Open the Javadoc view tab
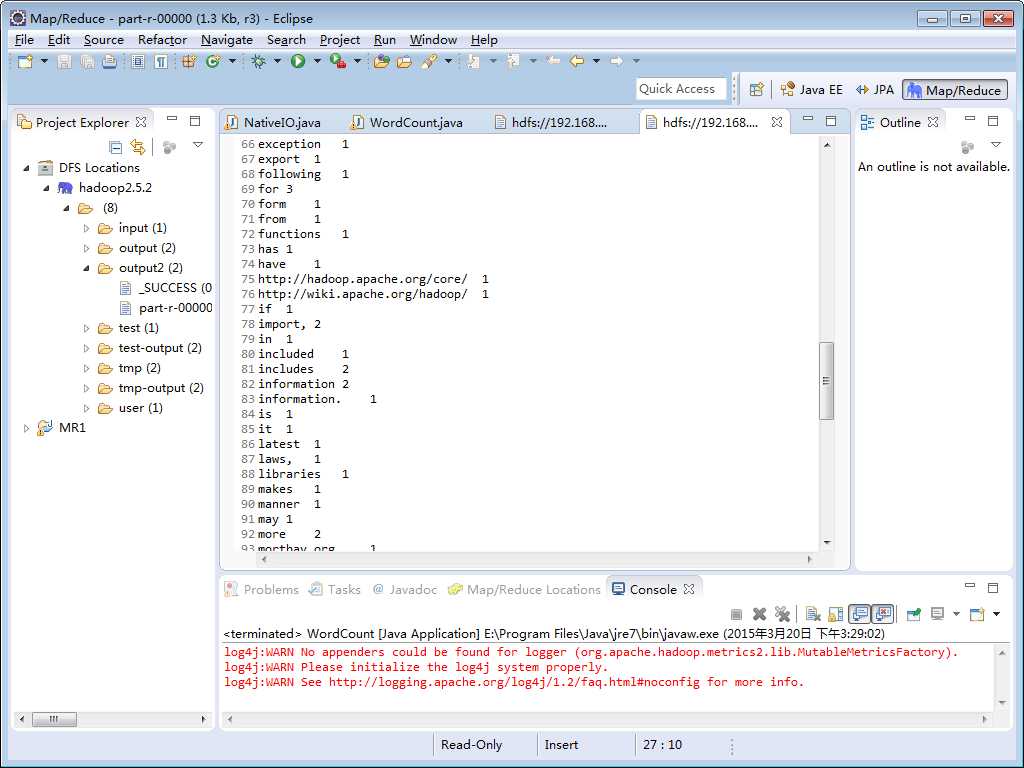This screenshot has width=1024, height=768. click(x=405, y=590)
